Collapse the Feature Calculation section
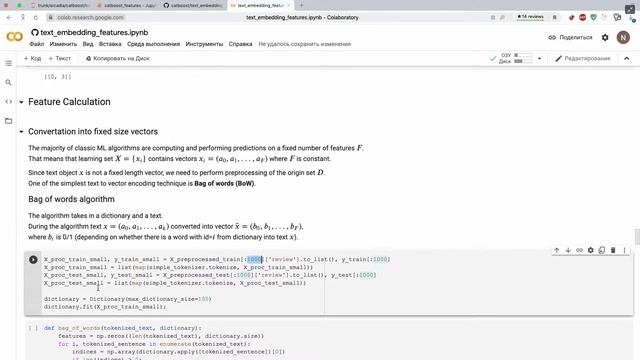This screenshot has width=640, height=360. click(21, 102)
